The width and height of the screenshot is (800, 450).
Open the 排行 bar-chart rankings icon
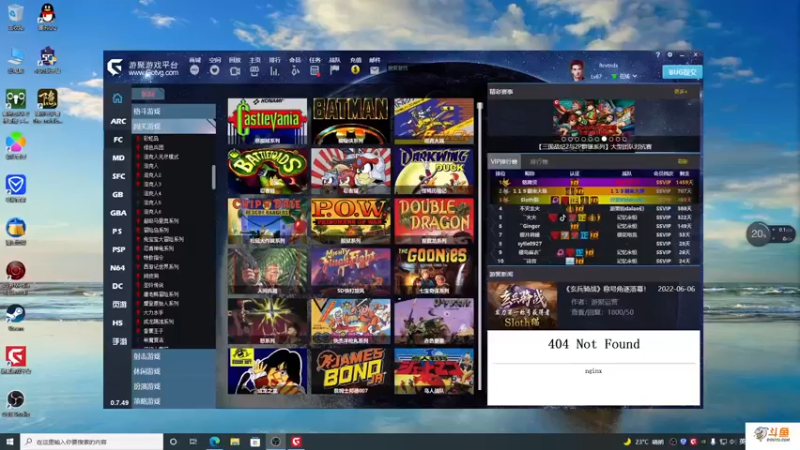[274, 71]
